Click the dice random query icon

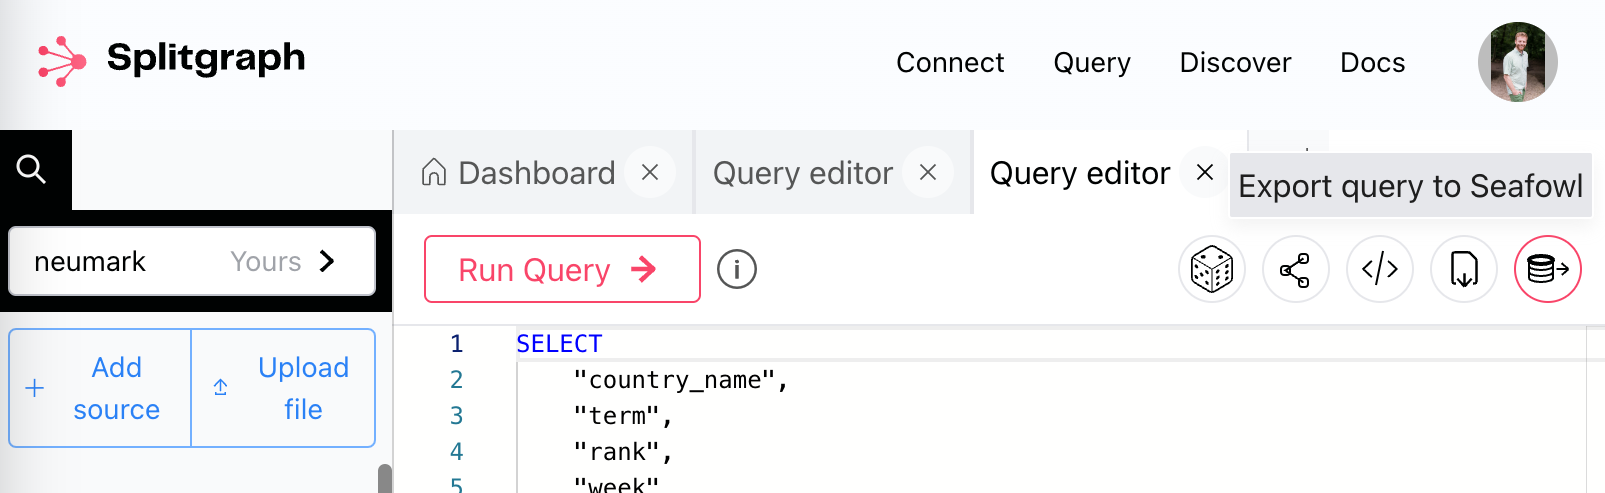point(1212,269)
